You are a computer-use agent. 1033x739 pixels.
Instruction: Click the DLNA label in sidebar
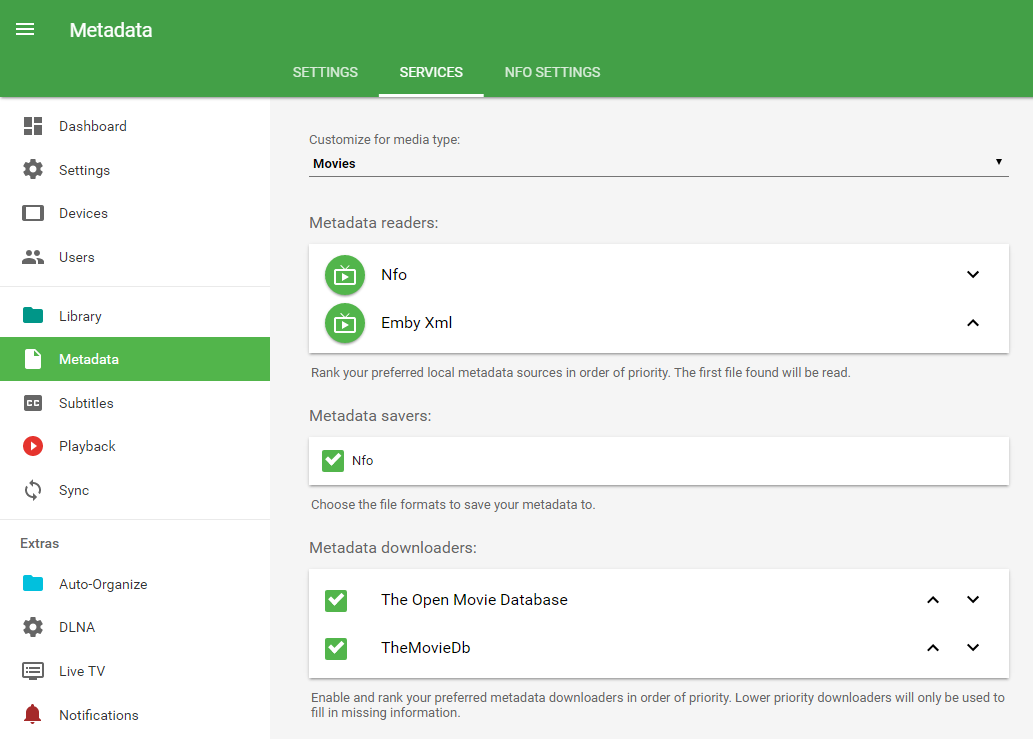coord(77,627)
